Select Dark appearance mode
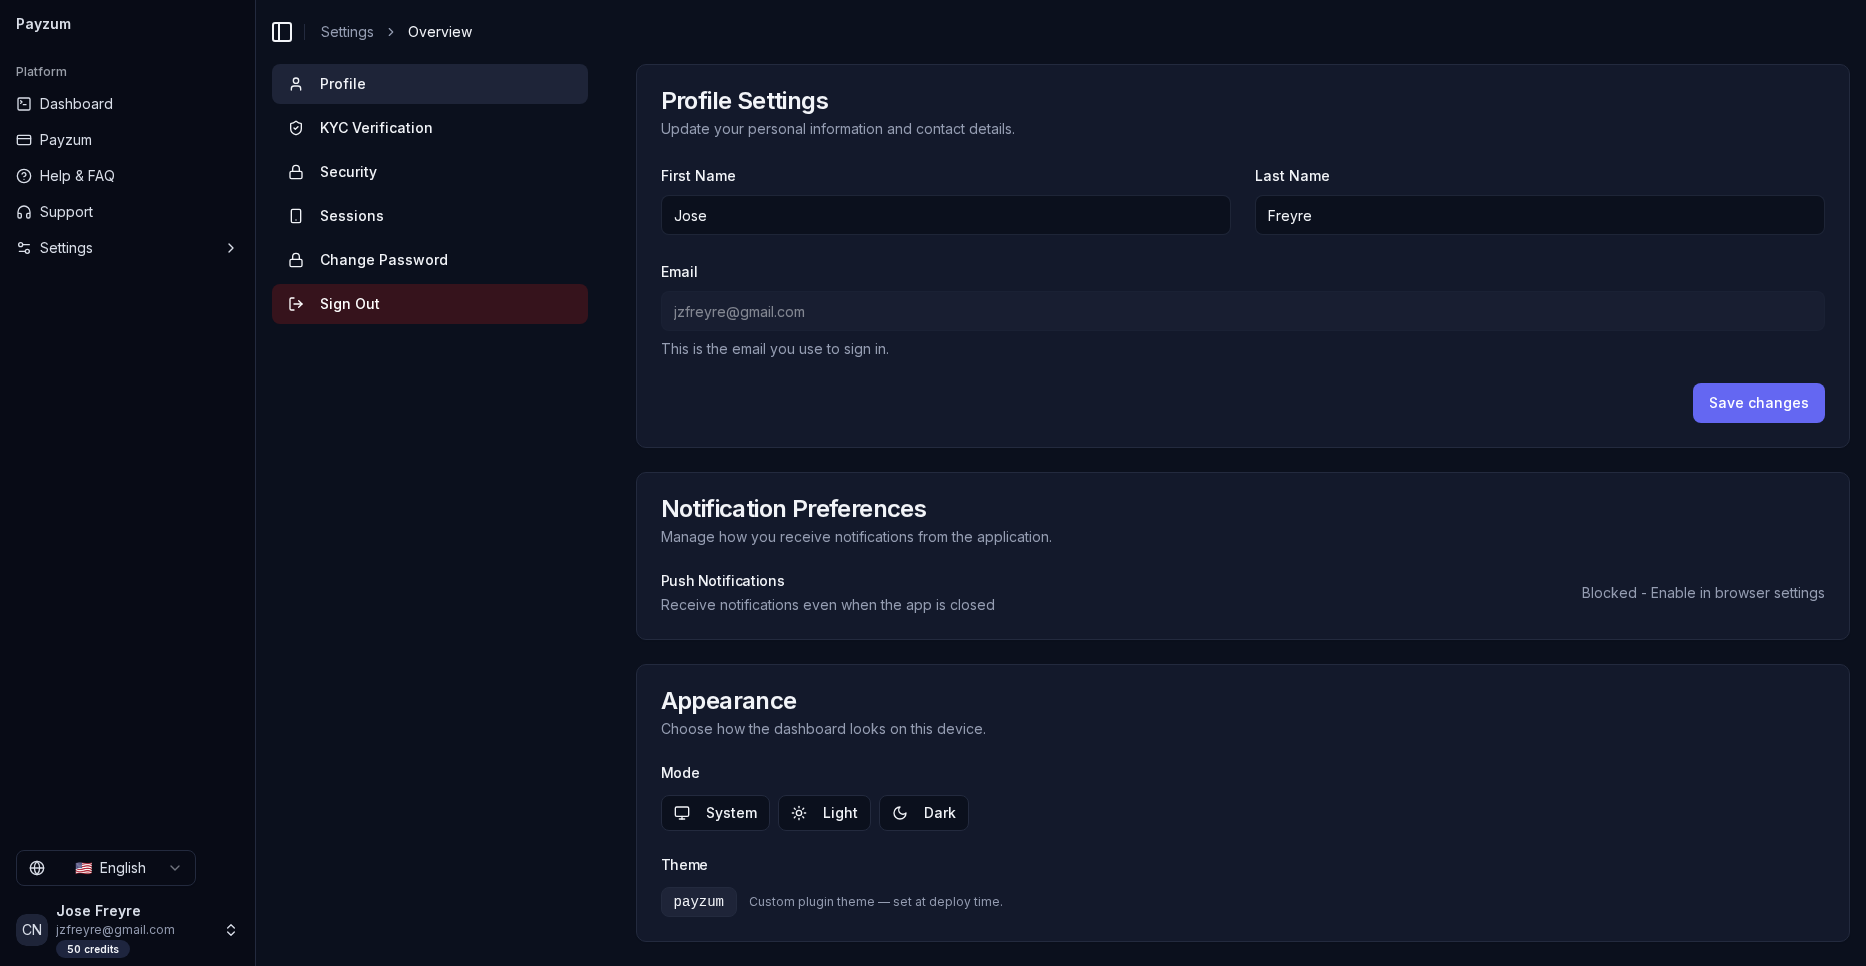 [924, 813]
